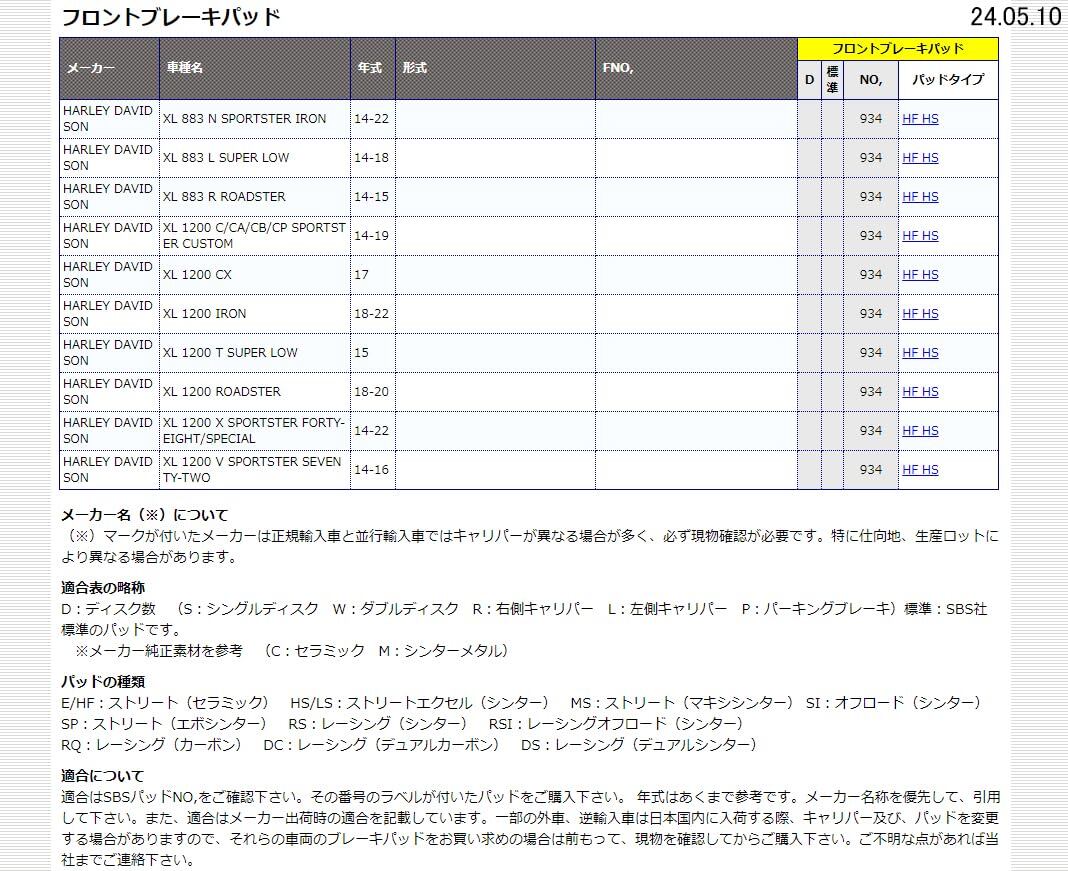Click pad number '934' in the XL 1200 CX row
Viewport: 1068px width, 871px height.
[x=870, y=274]
